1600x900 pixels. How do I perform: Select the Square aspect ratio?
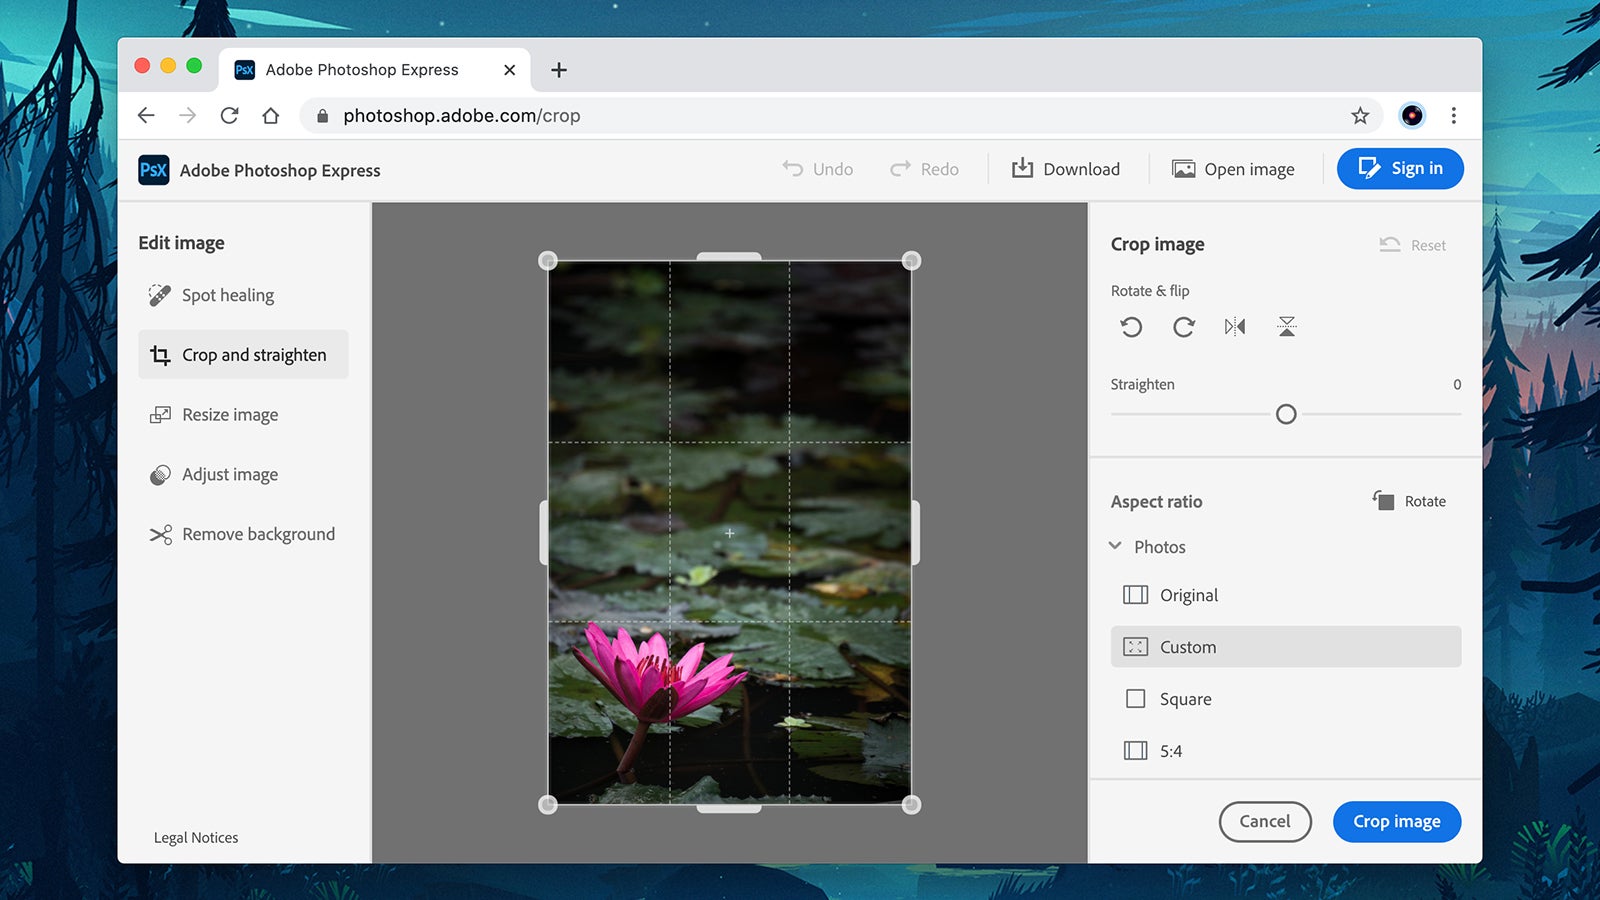point(1184,699)
